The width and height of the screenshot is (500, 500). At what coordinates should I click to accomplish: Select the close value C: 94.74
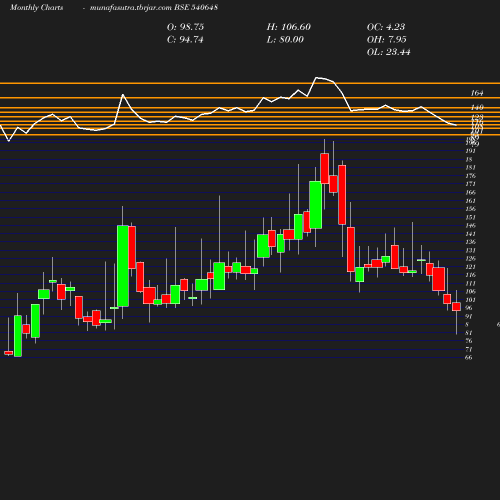pos(185,40)
